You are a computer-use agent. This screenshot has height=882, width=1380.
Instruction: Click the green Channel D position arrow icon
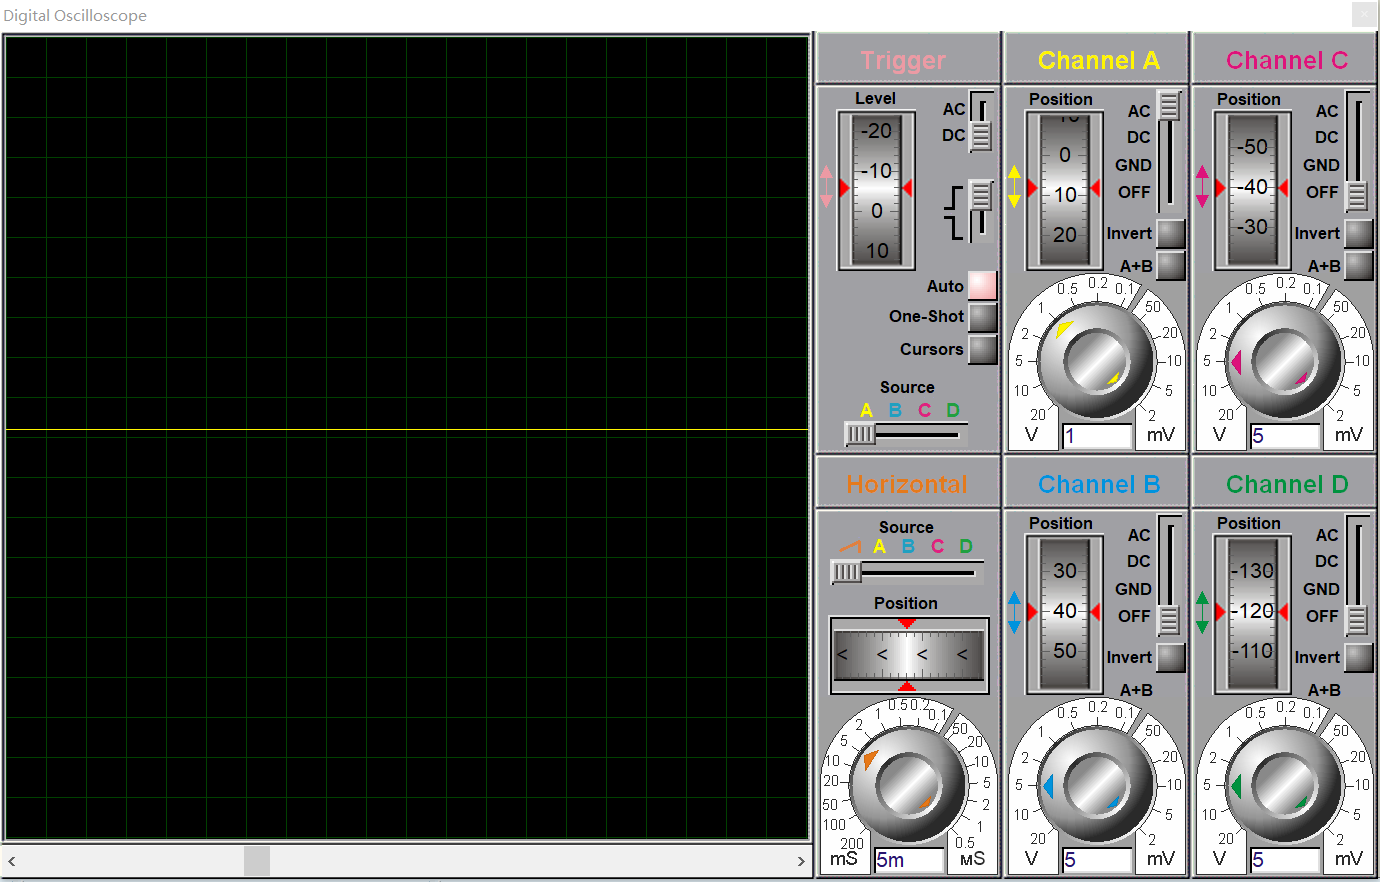1202,612
